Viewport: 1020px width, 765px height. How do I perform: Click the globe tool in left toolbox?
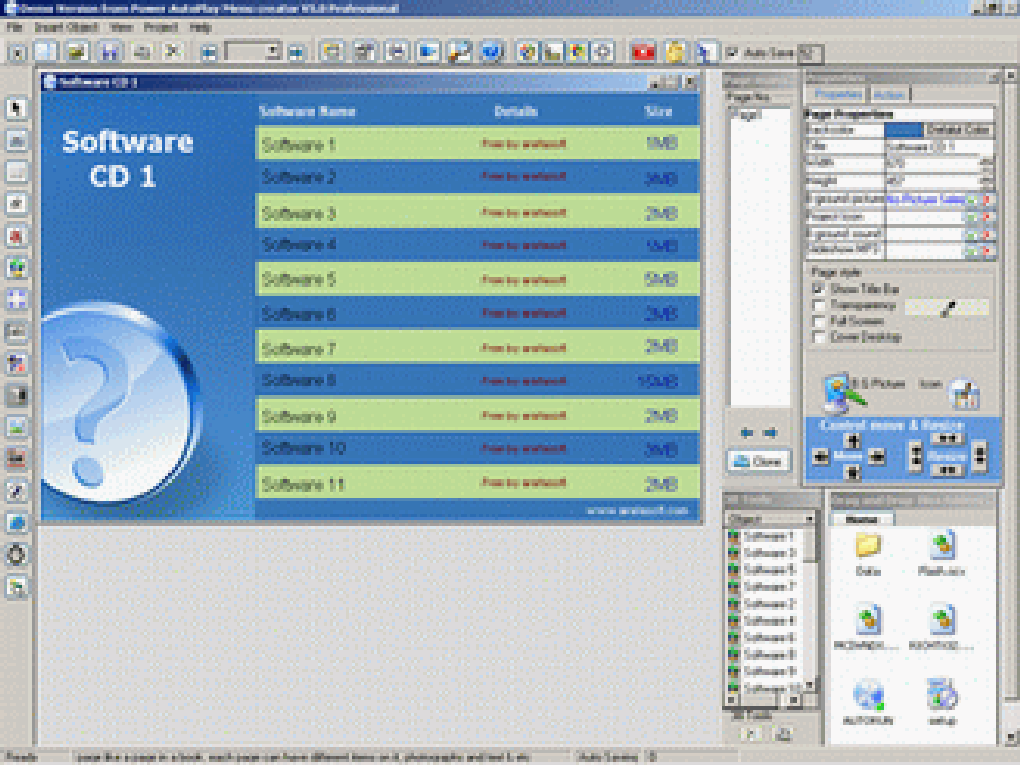point(17,523)
